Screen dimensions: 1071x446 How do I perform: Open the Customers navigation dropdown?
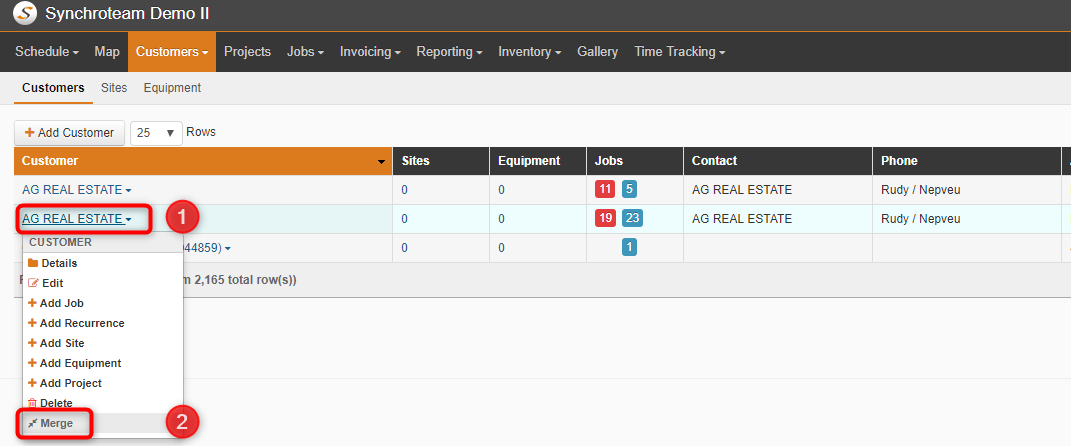point(171,51)
